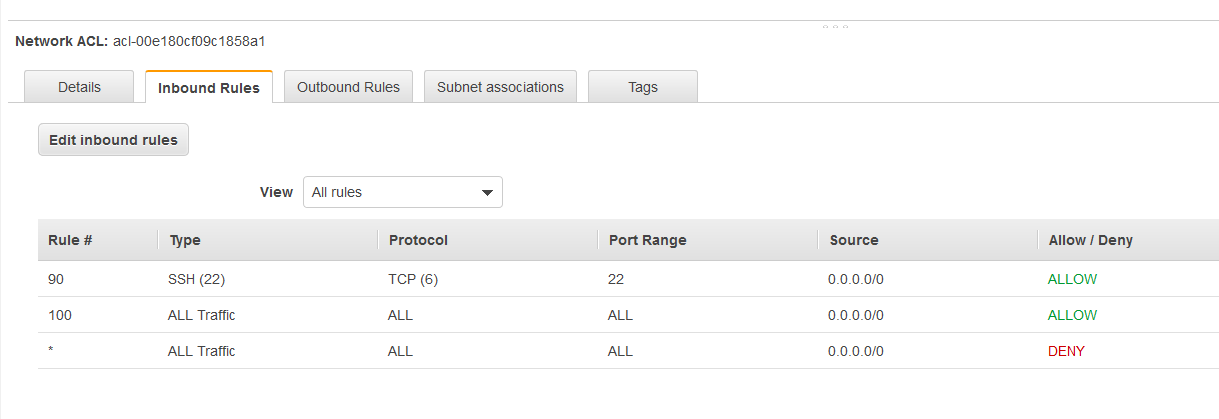Click the dropdown arrow of the View selector
This screenshot has height=419, width=1219.
487,192
